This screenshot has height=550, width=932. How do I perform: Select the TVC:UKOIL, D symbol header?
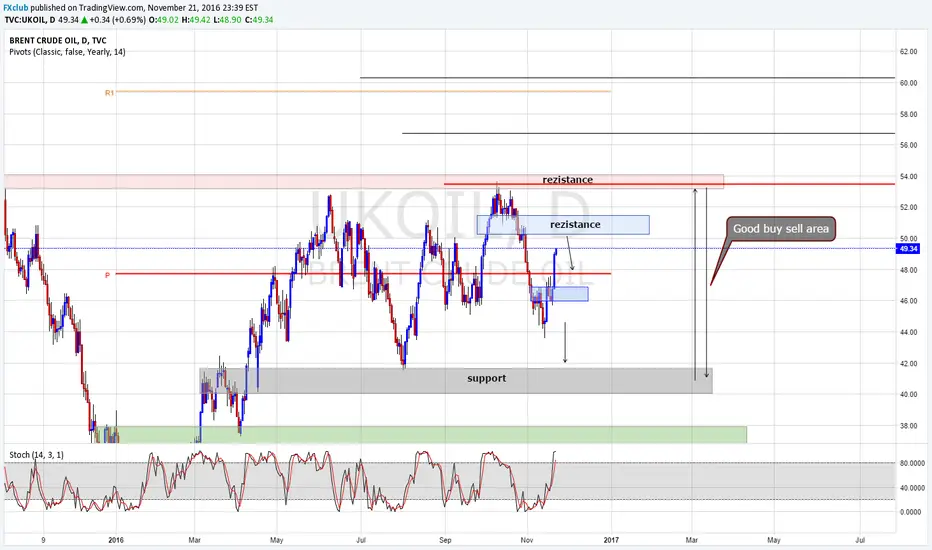coord(30,20)
